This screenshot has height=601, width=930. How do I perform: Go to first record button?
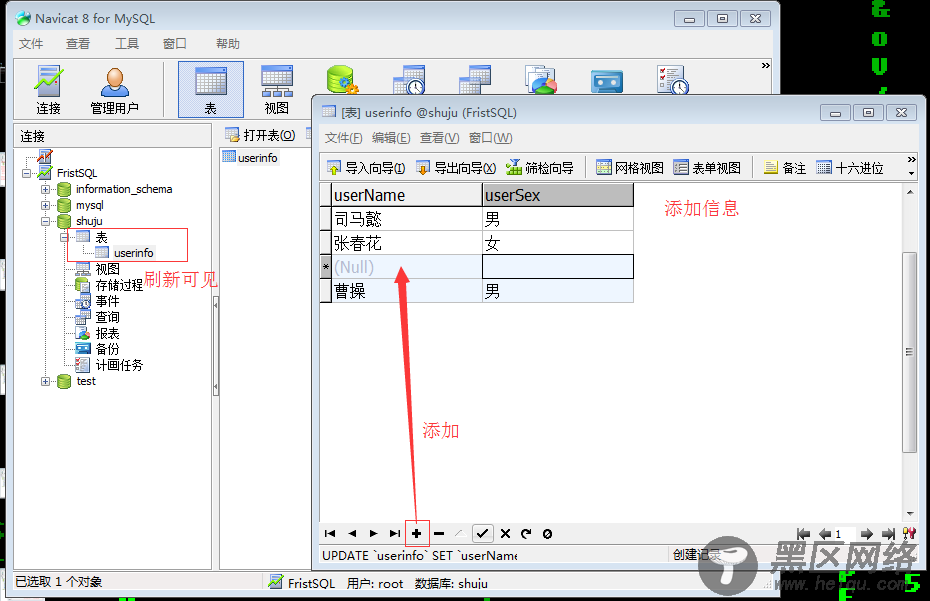tap(330, 533)
